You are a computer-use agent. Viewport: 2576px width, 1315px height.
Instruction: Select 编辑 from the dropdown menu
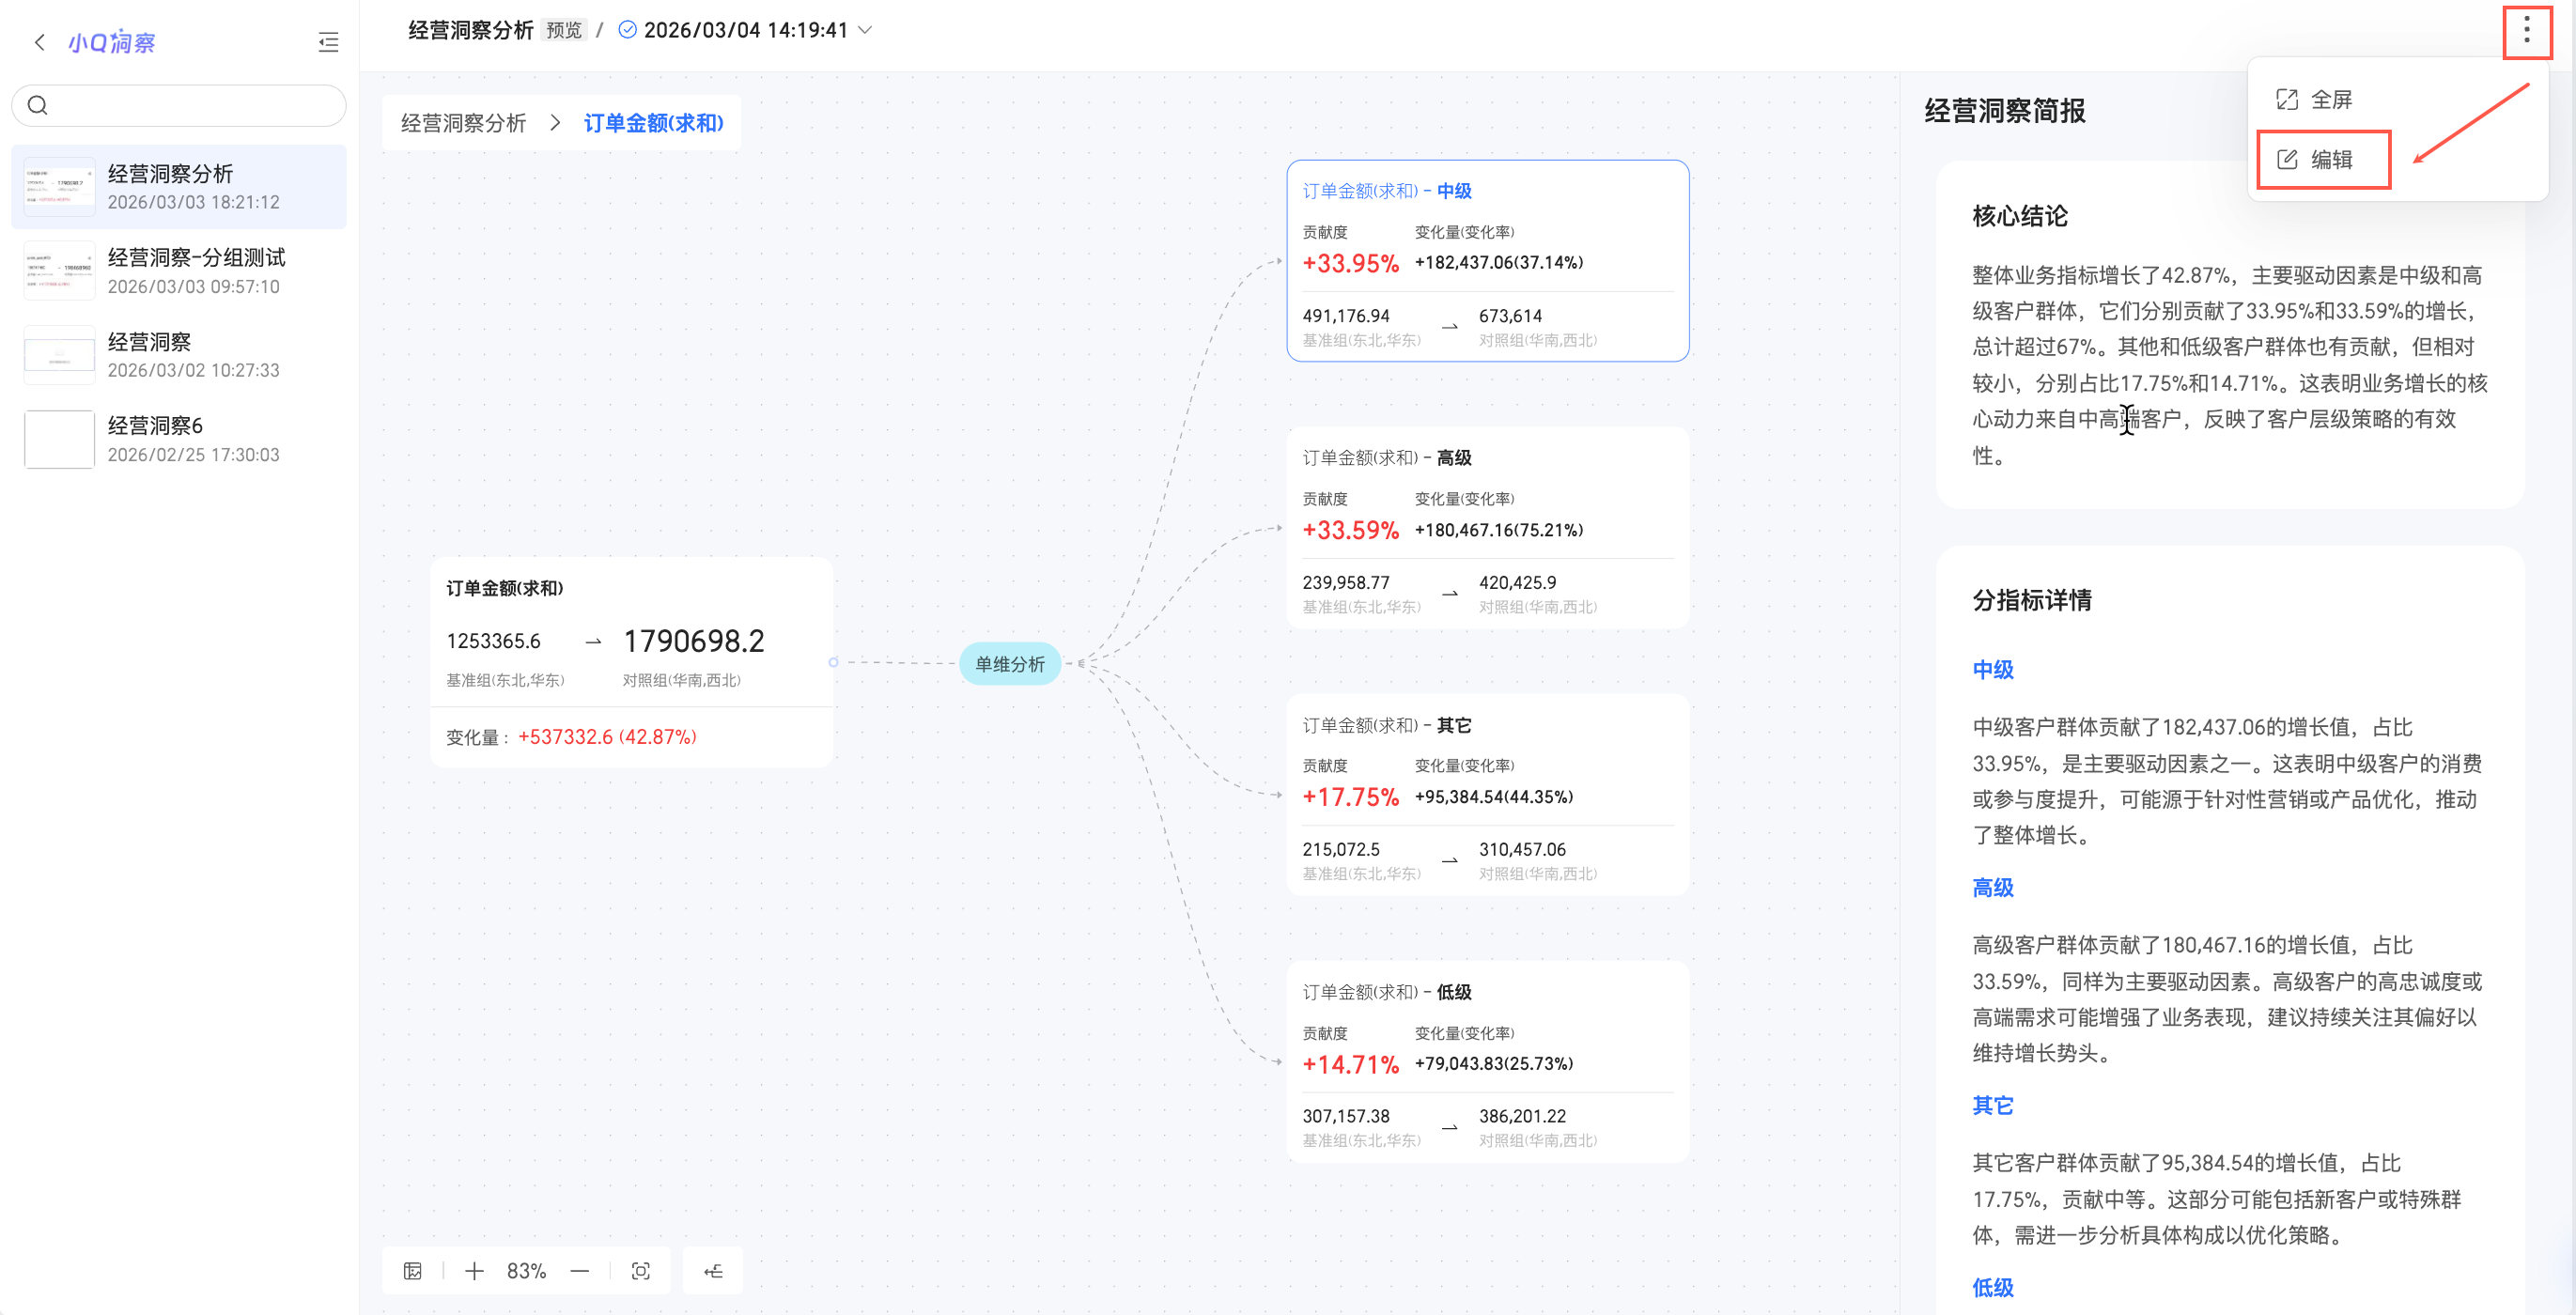2330,160
